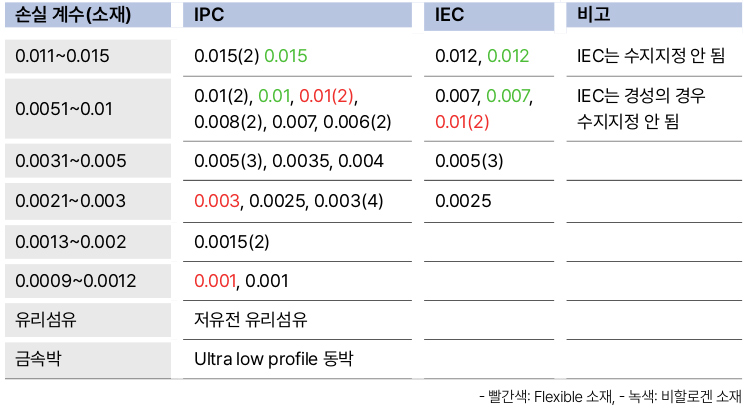Select the green 0.012 value in IEC

point(508,56)
